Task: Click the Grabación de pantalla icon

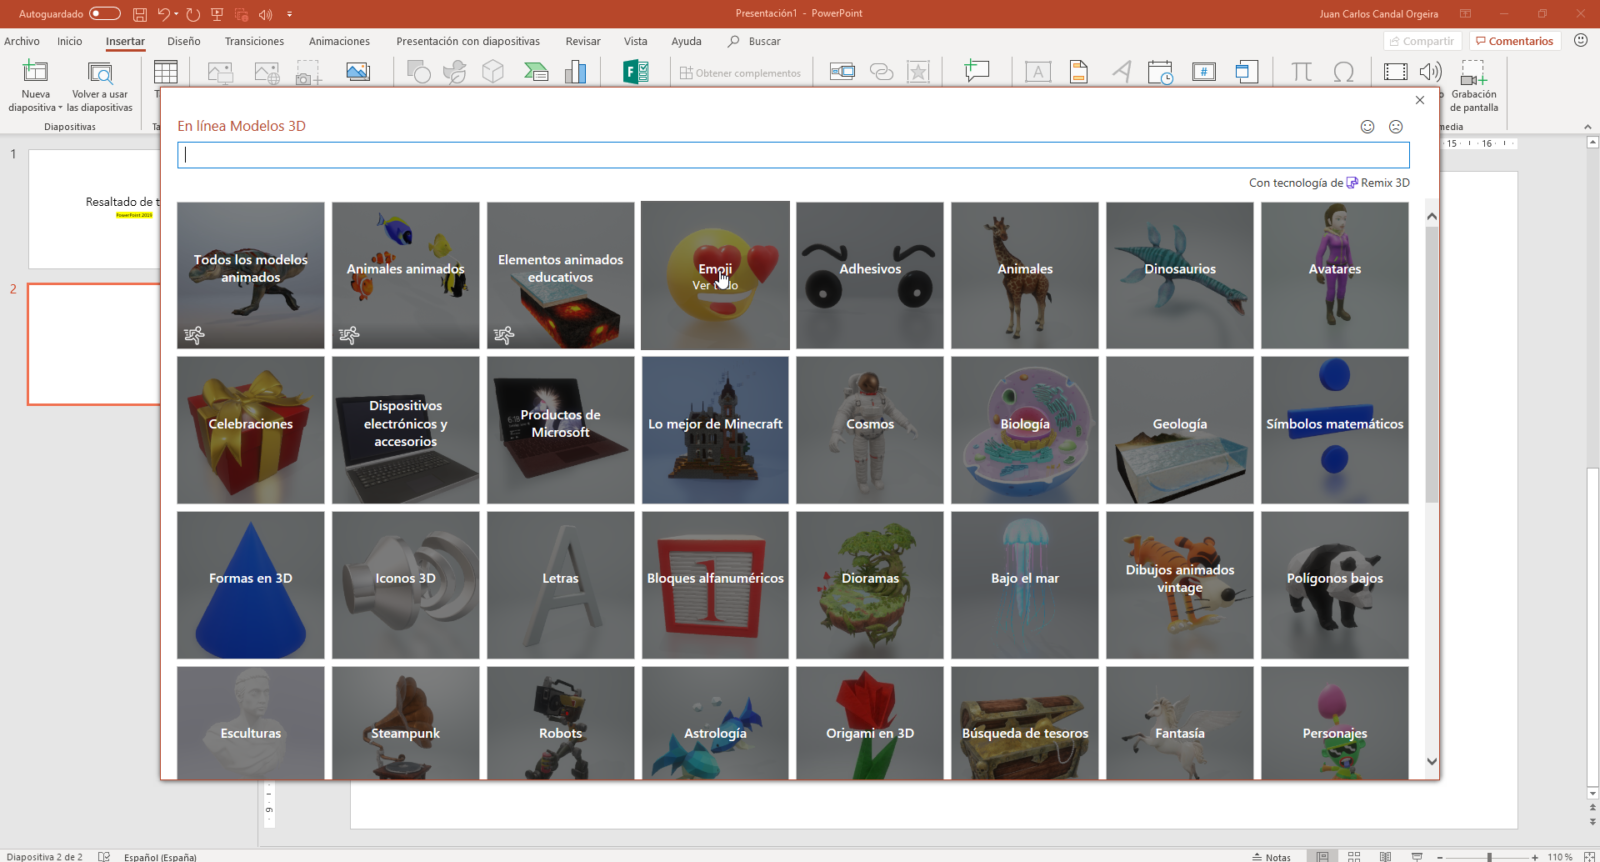Action: coord(1473,73)
